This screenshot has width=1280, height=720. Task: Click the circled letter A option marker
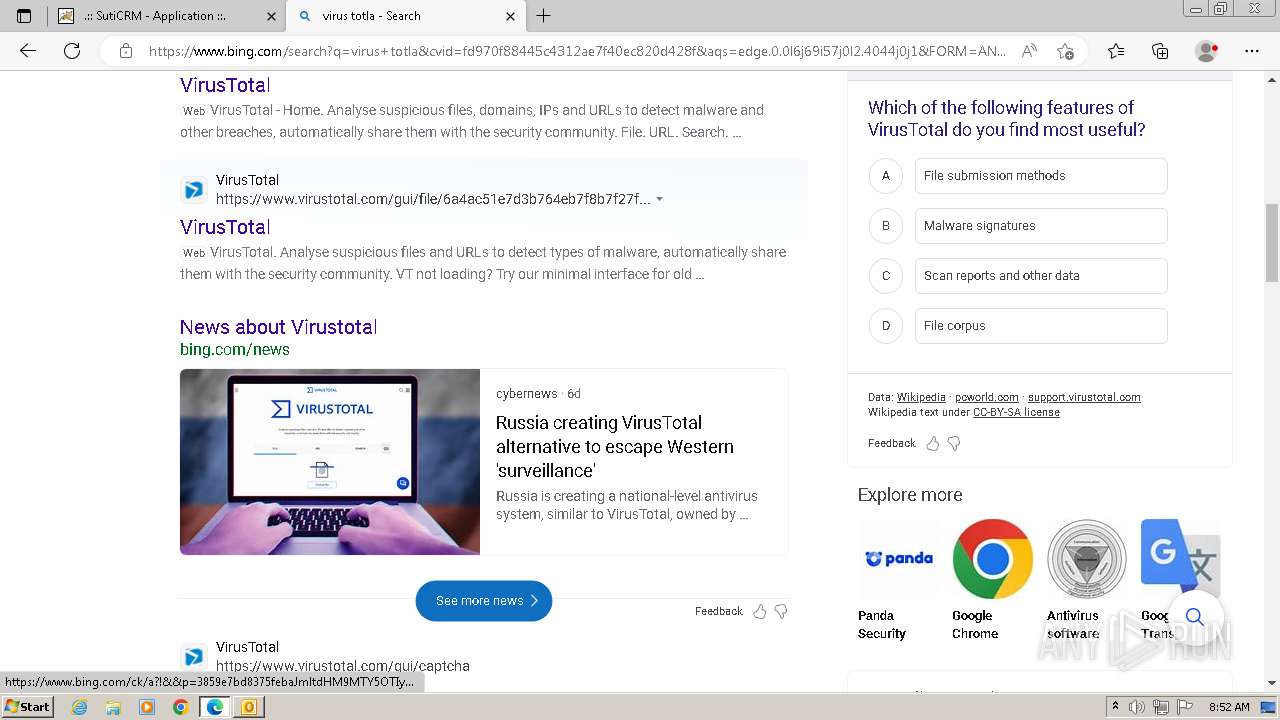tap(885, 176)
